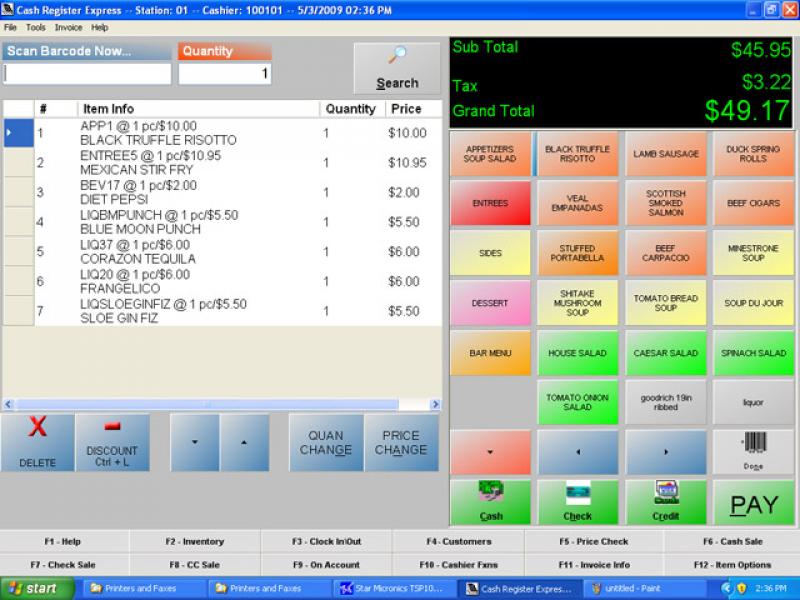Add Veal Empanadas to the order
The image size is (800, 600).
[578, 203]
